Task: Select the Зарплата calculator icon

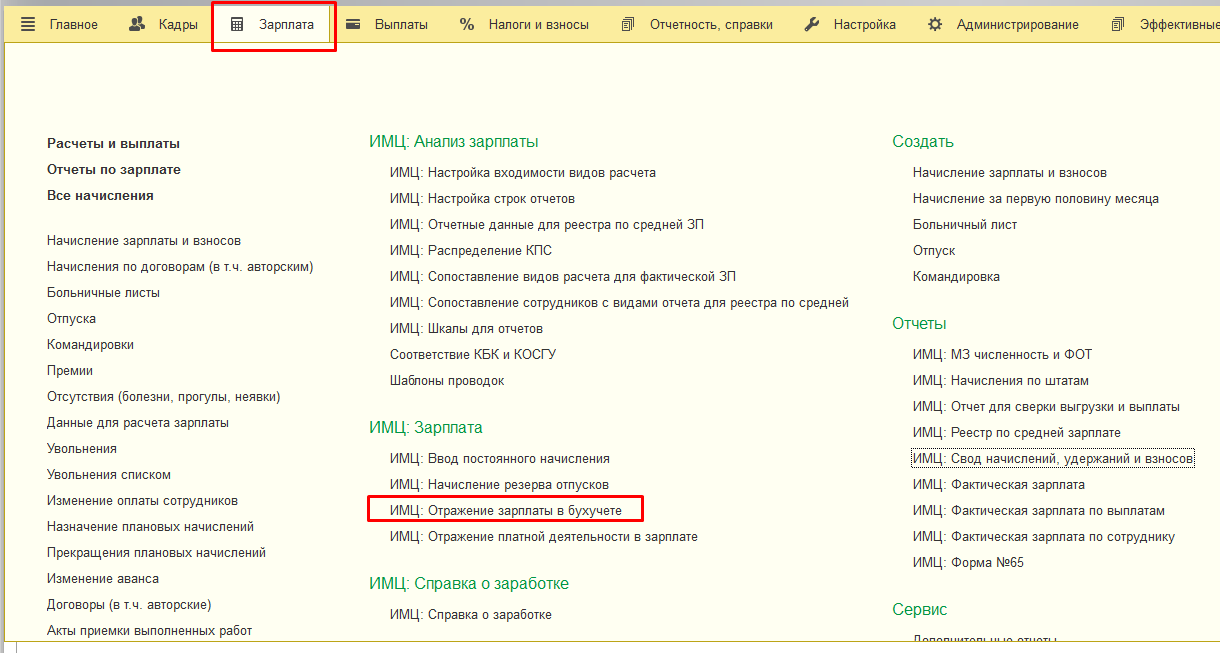Action: pyautogui.click(x=238, y=23)
